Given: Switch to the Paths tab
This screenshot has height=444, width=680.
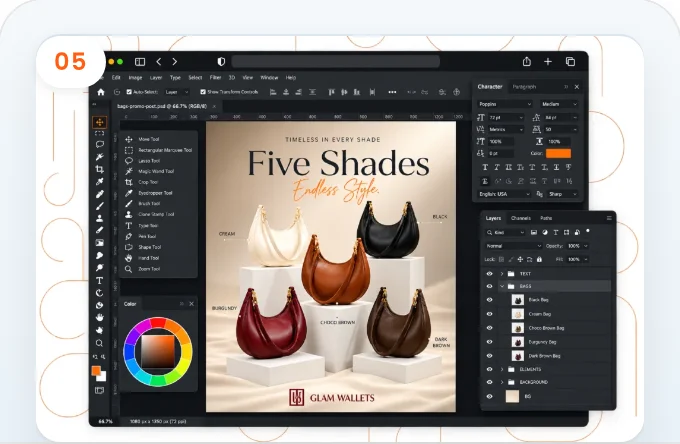Looking at the screenshot, I should point(546,218).
